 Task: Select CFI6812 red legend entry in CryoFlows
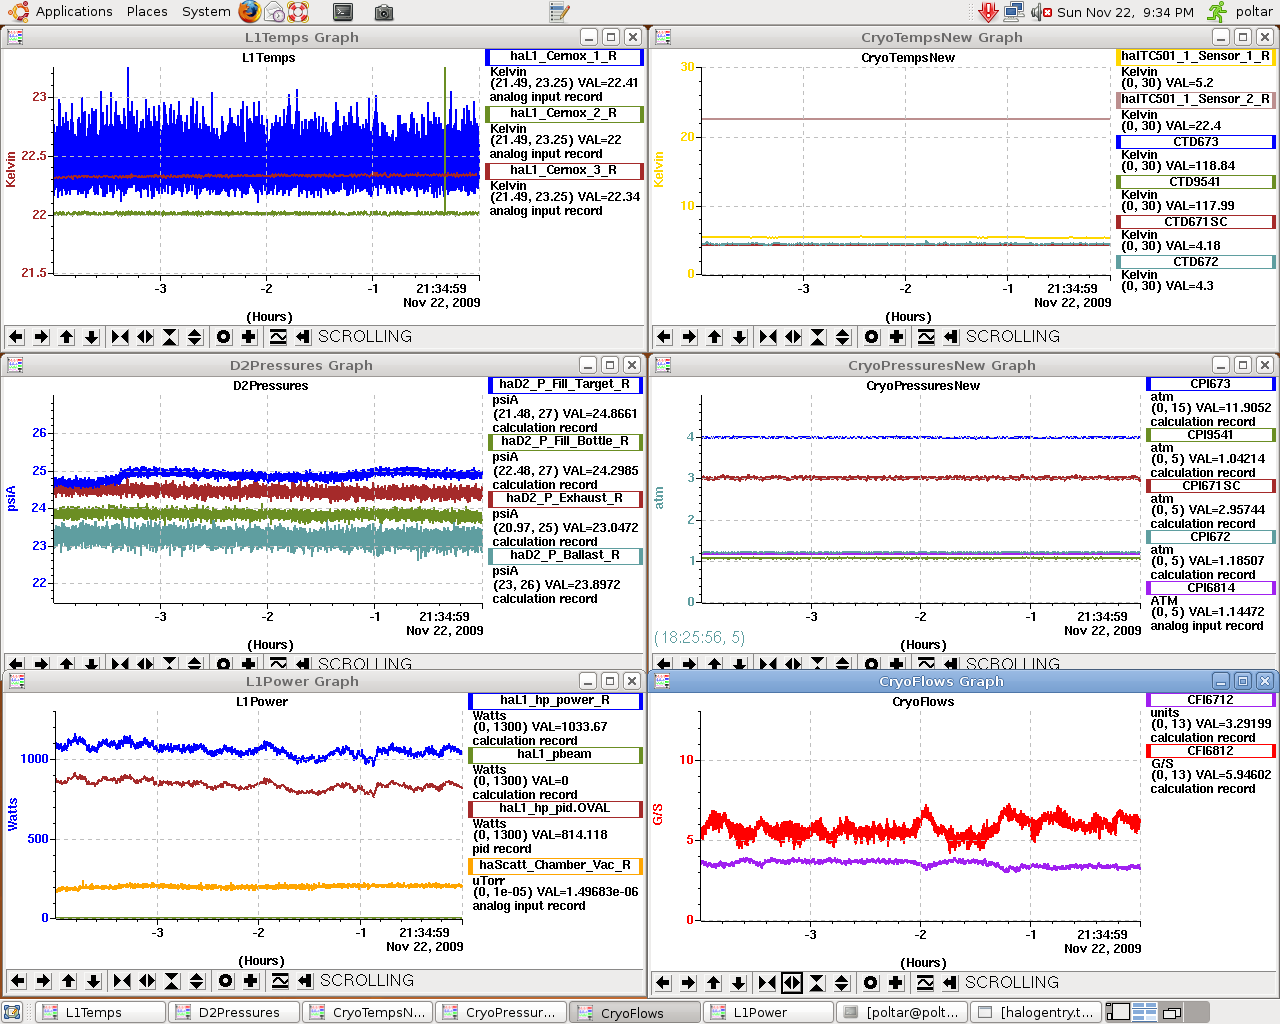pos(1211,751)
